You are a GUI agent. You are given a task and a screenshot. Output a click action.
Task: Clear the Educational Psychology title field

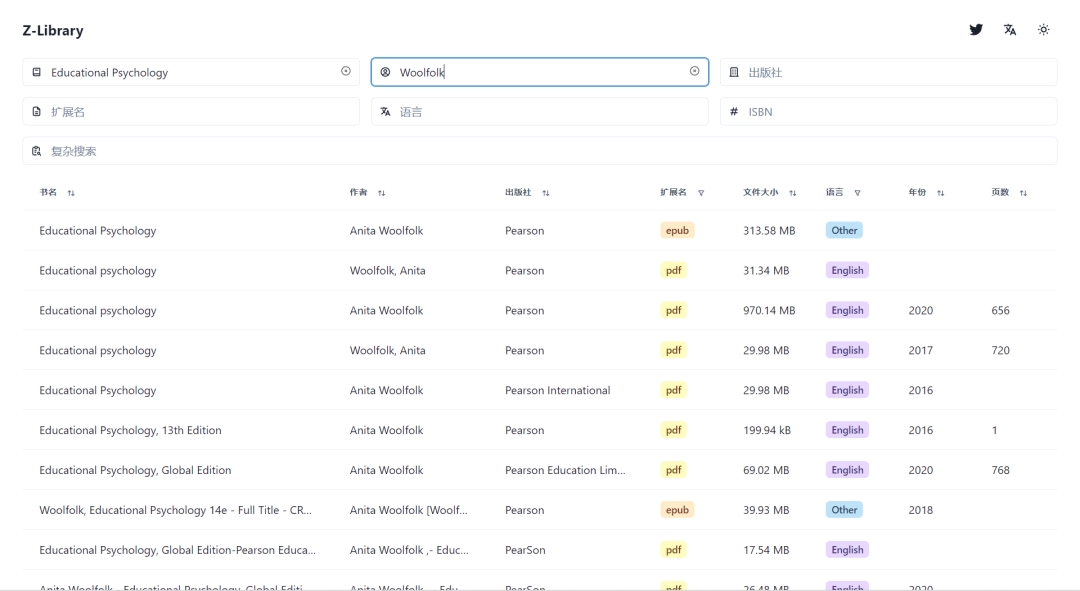tap(346, 71)
